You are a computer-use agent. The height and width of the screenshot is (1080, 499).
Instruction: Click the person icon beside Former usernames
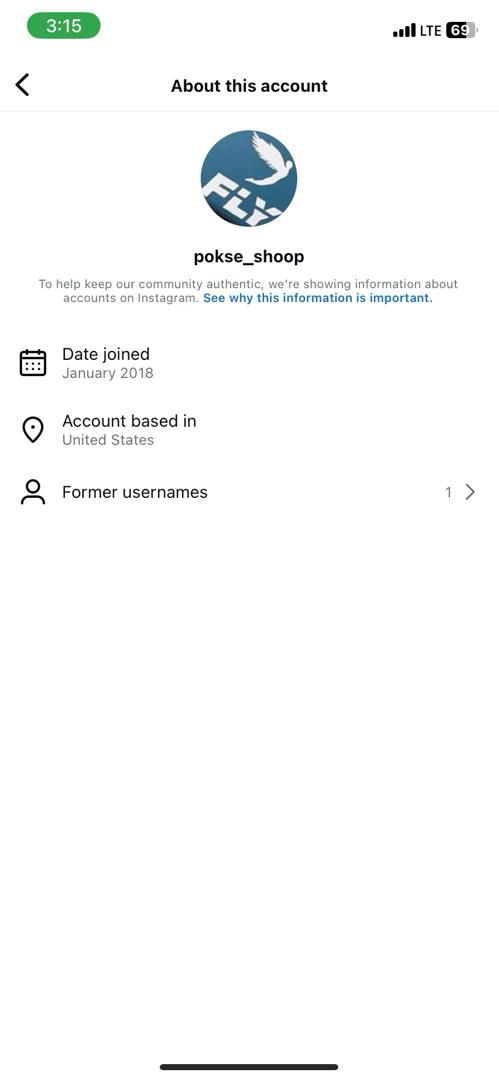point(33,492)
